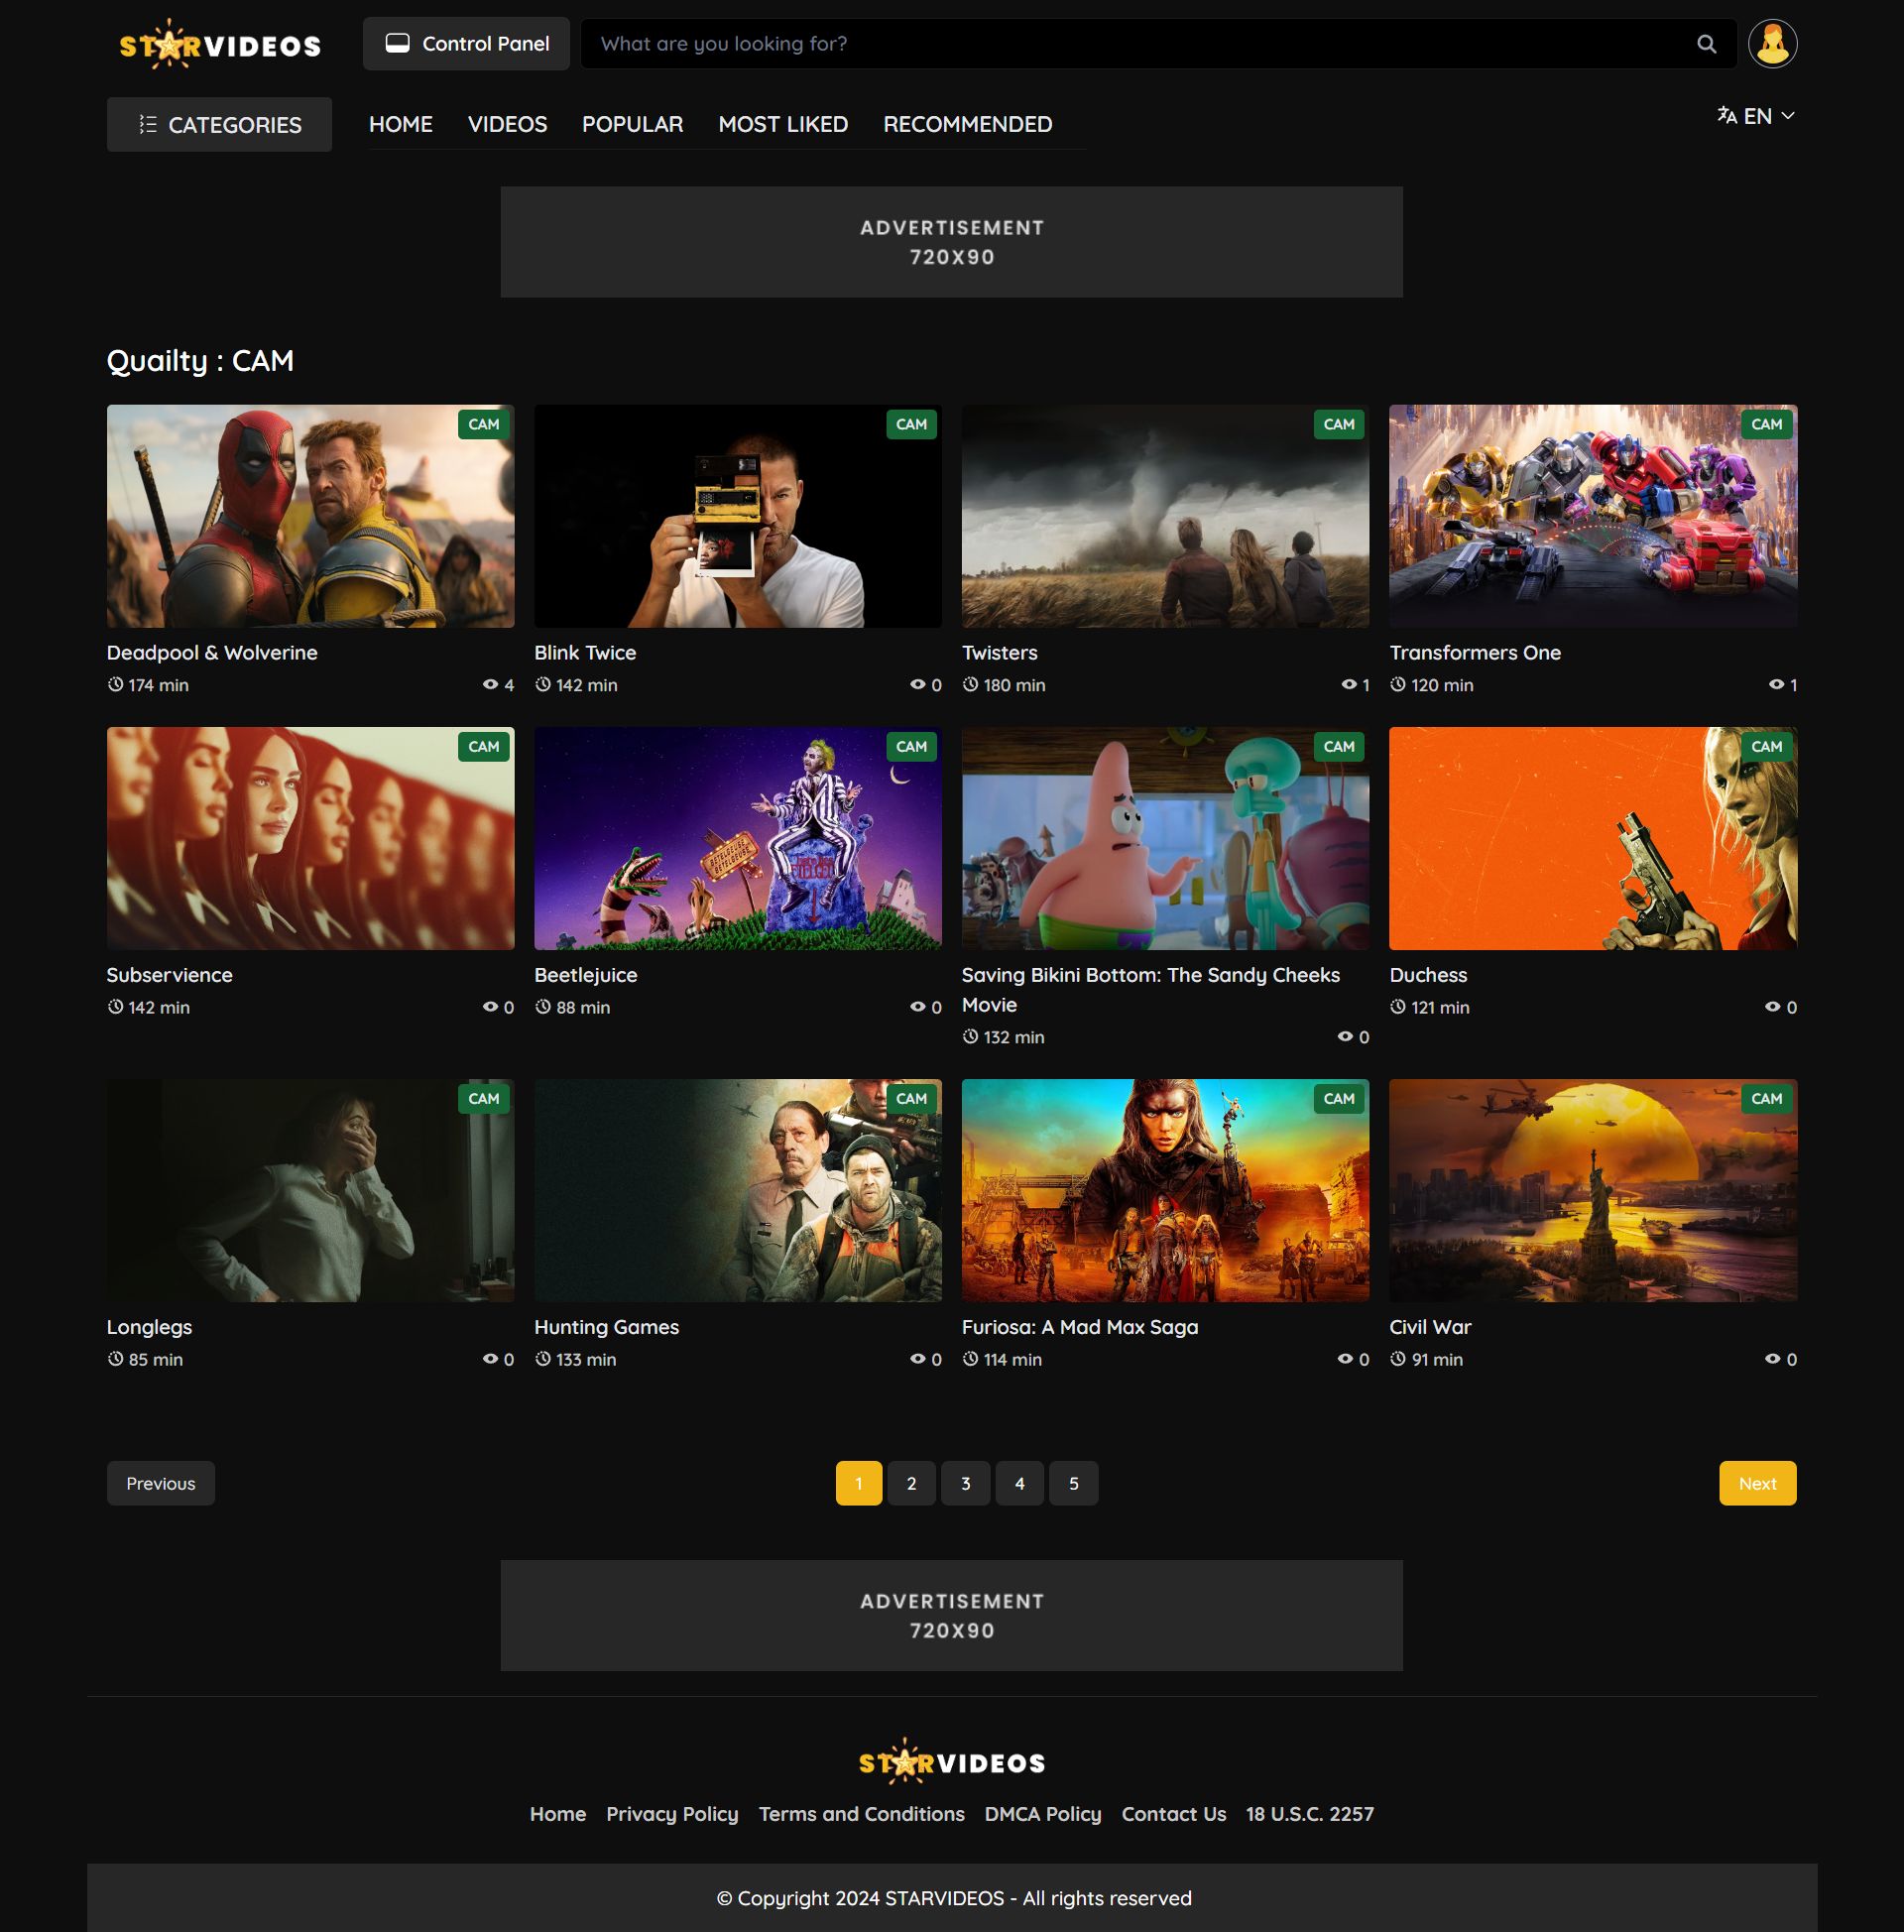Click the search magnifier icon

pos(1706,44)
